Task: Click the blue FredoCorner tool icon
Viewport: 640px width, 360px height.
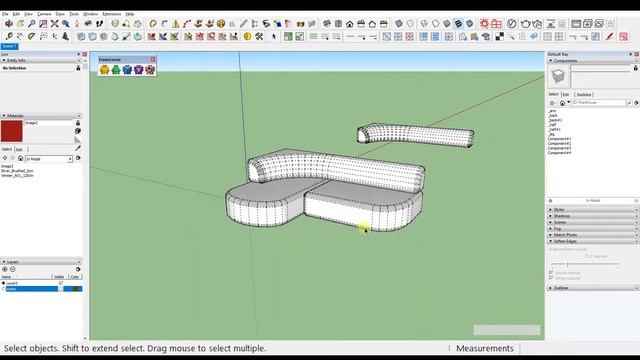Action: pos(127,70)
